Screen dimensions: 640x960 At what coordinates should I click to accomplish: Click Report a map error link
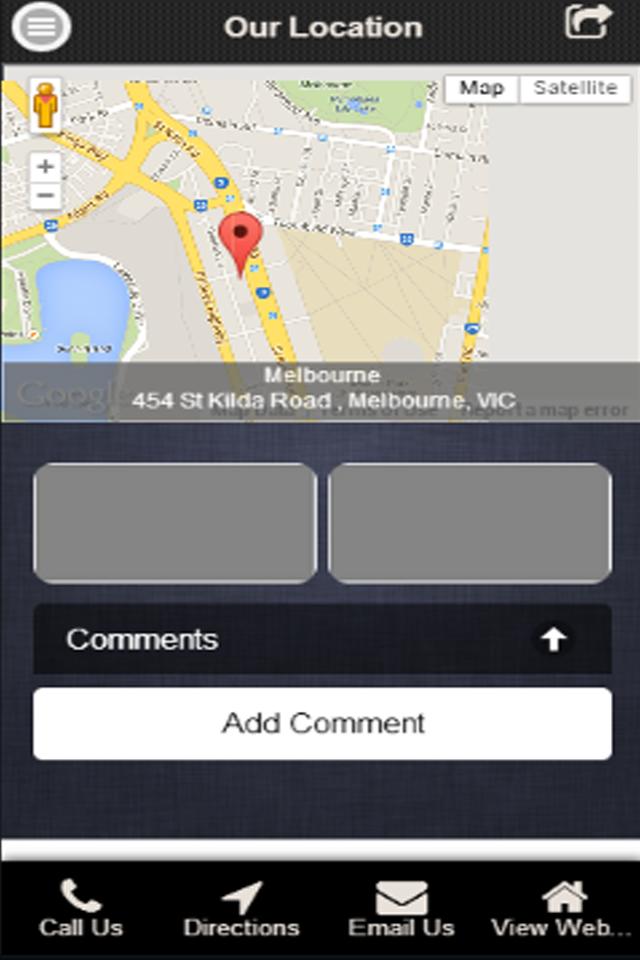545,410
